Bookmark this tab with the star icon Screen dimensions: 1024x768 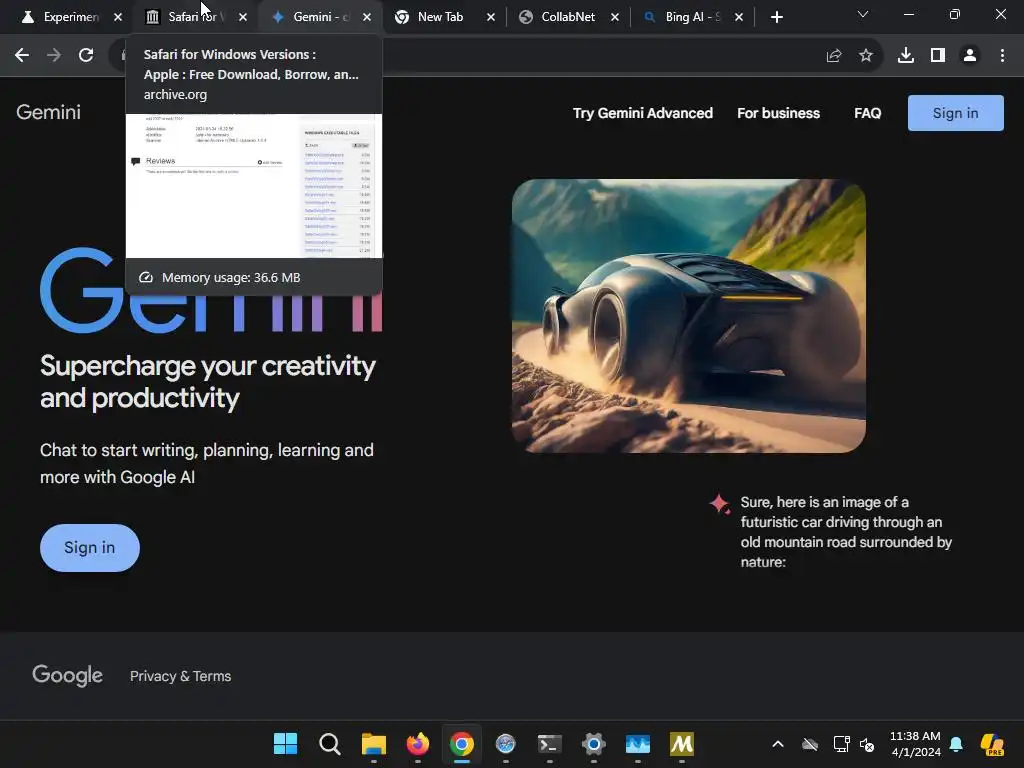click(866, 56)
